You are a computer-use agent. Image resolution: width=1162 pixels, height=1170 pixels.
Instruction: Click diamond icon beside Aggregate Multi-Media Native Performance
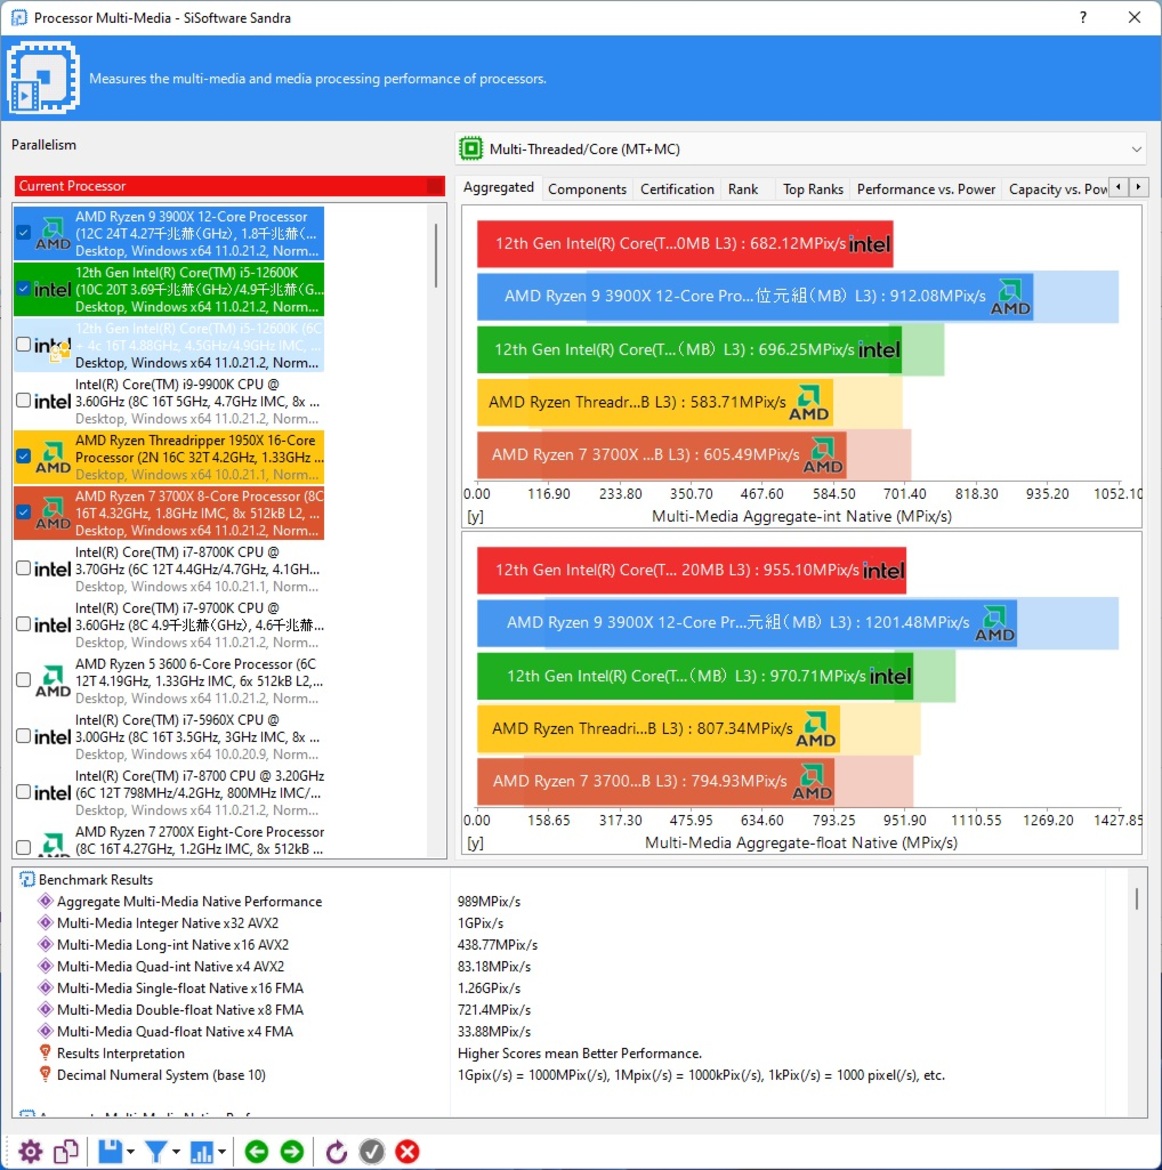[46, 901]
